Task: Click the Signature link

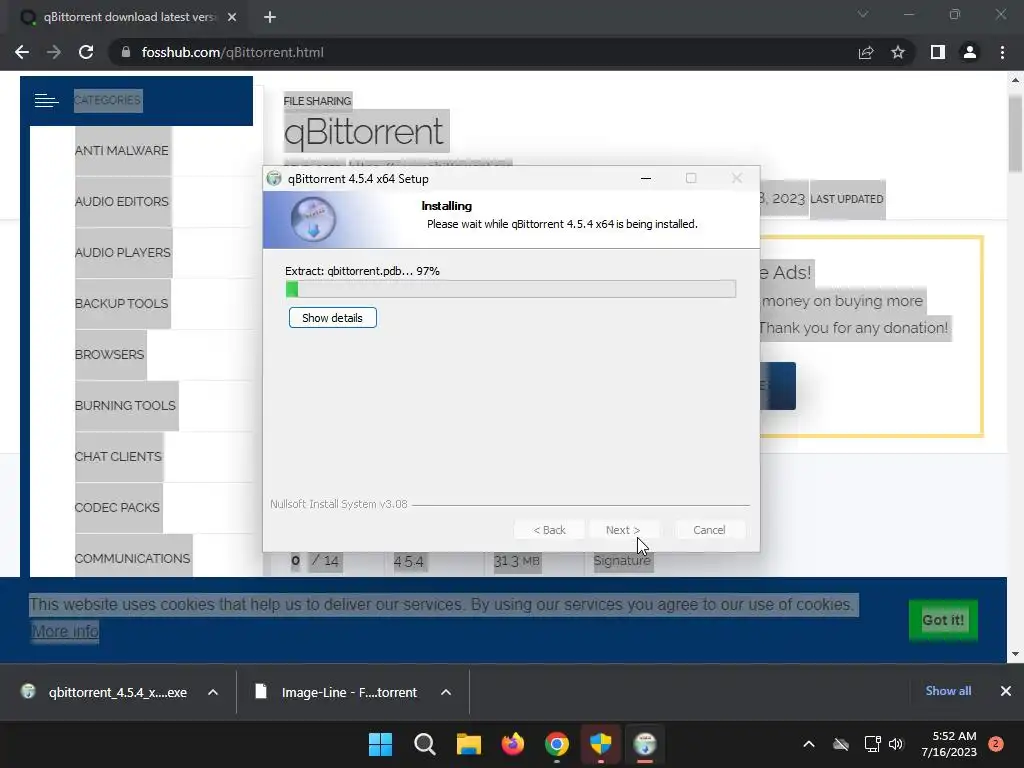Action: 622,560
